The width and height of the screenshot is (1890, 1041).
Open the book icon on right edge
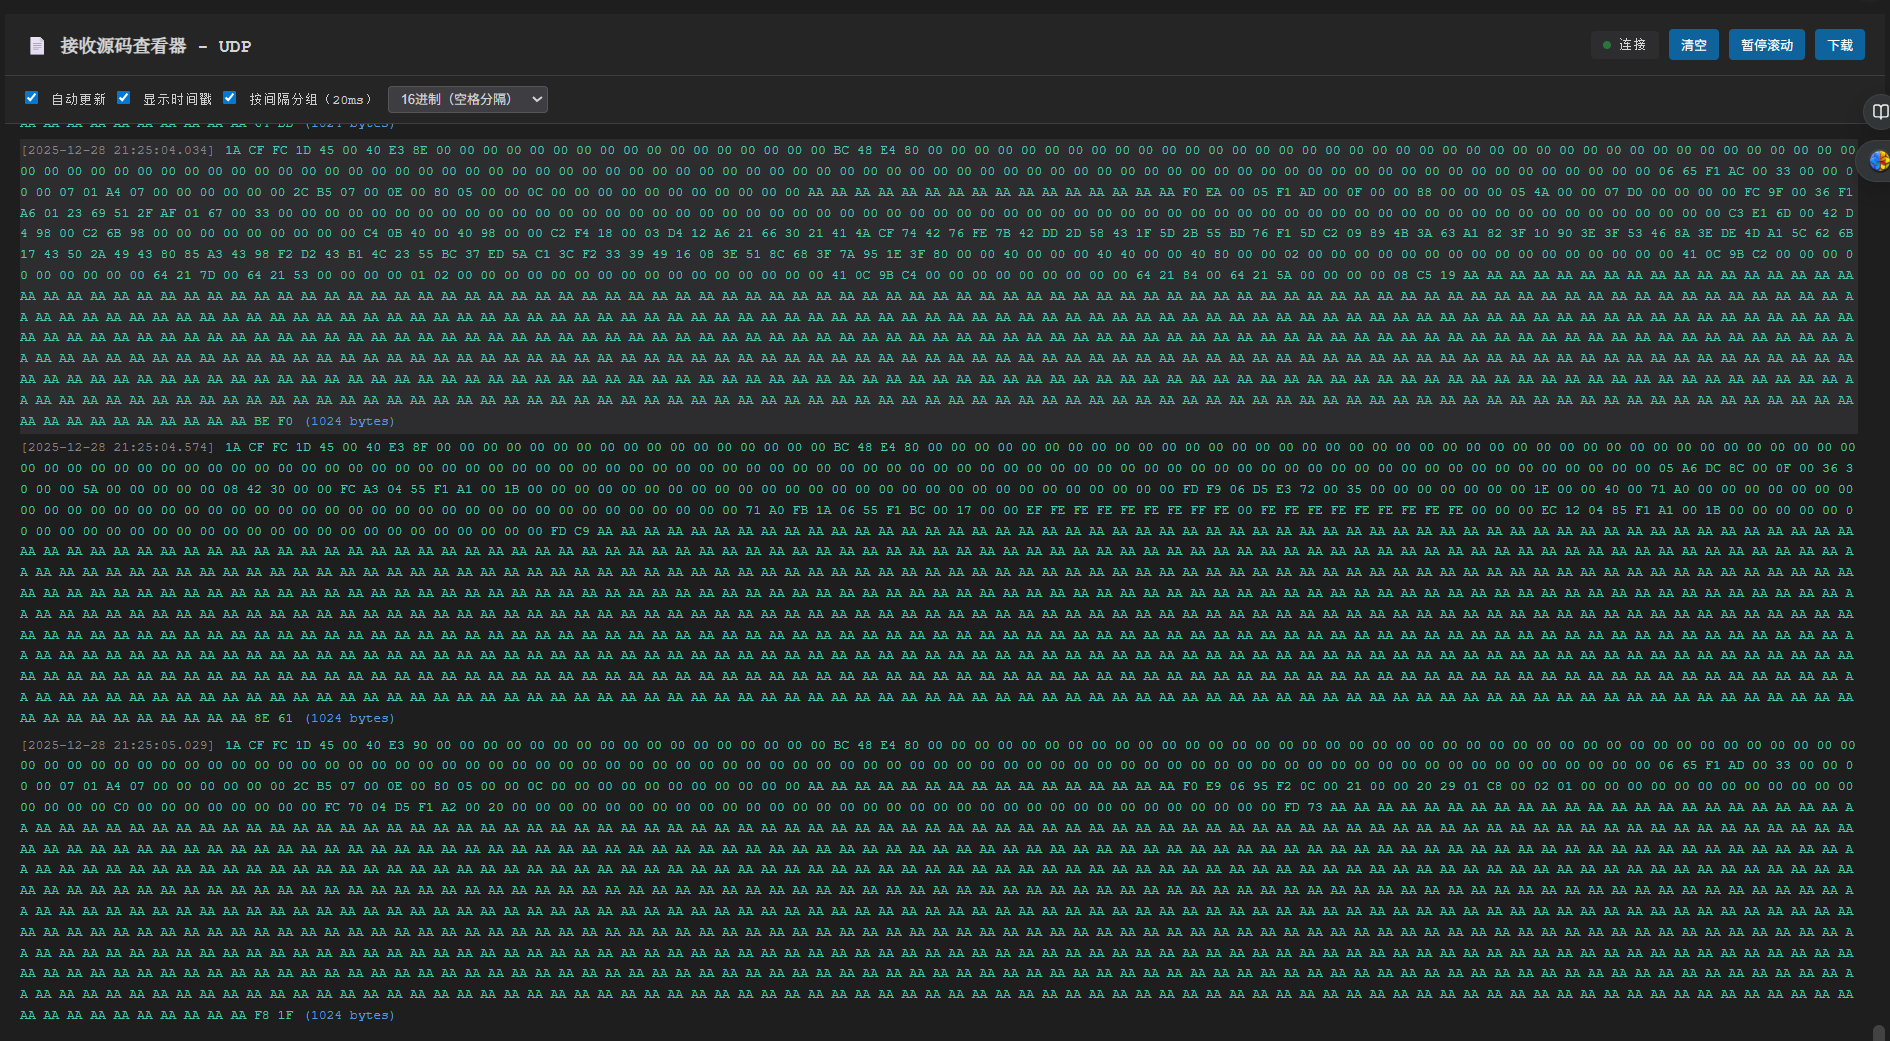pyautogui.click(x=1879, y=111)
